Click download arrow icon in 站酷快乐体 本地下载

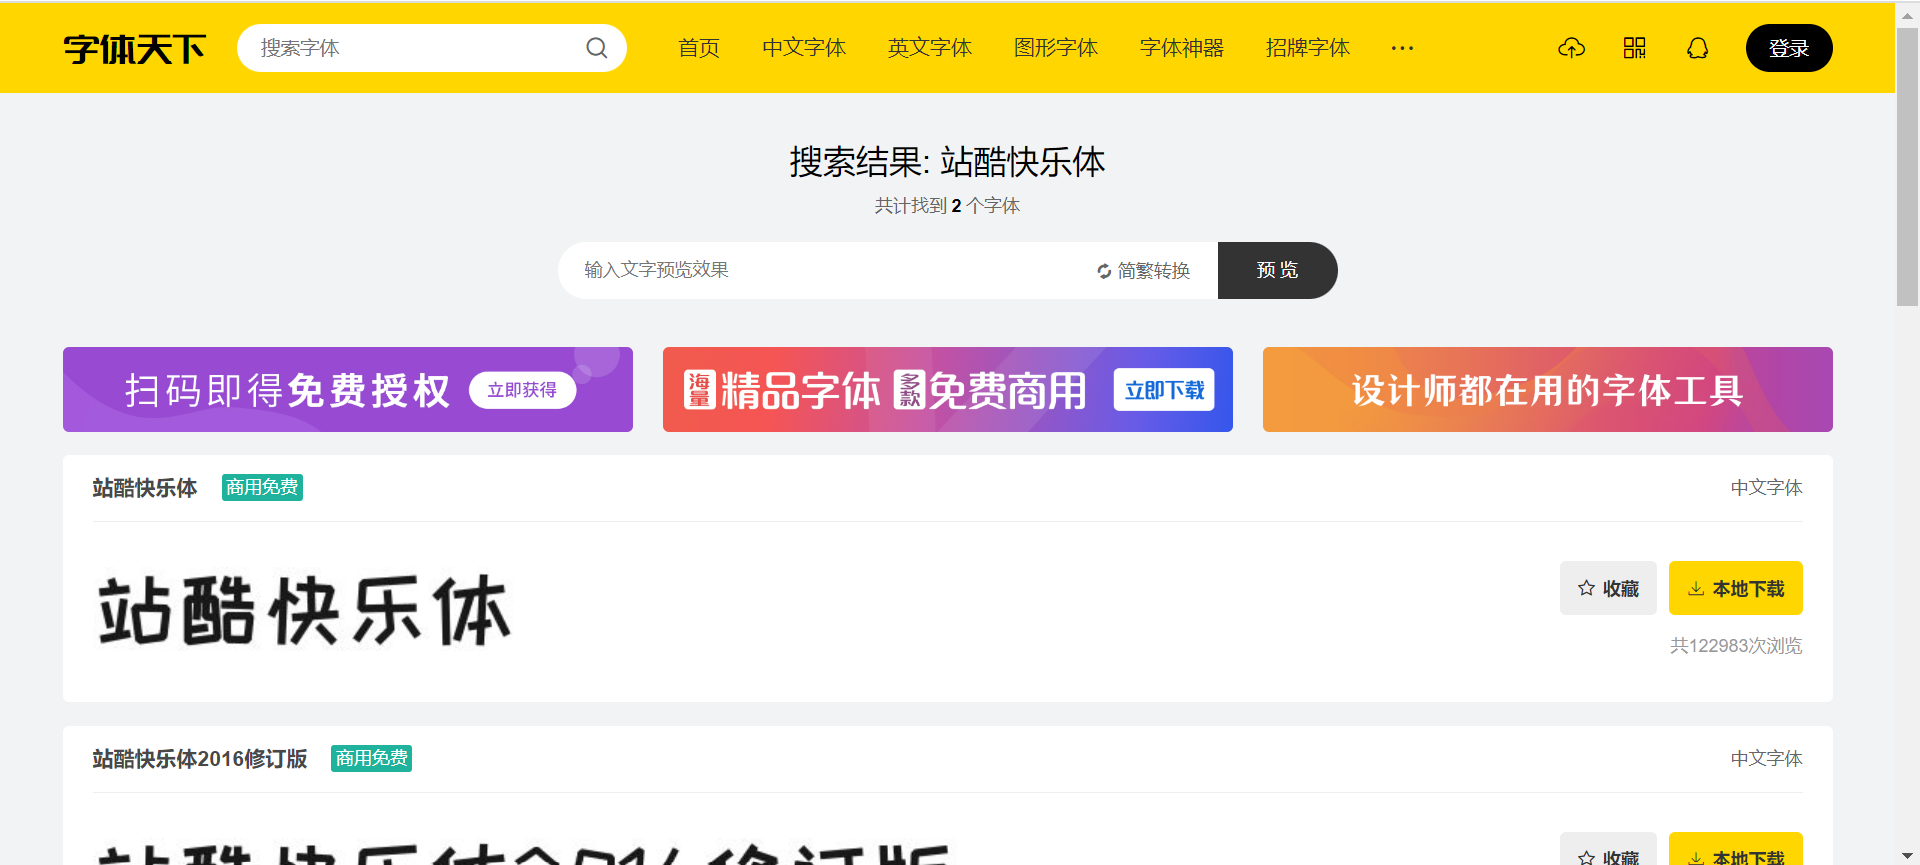pos(1696,589)
